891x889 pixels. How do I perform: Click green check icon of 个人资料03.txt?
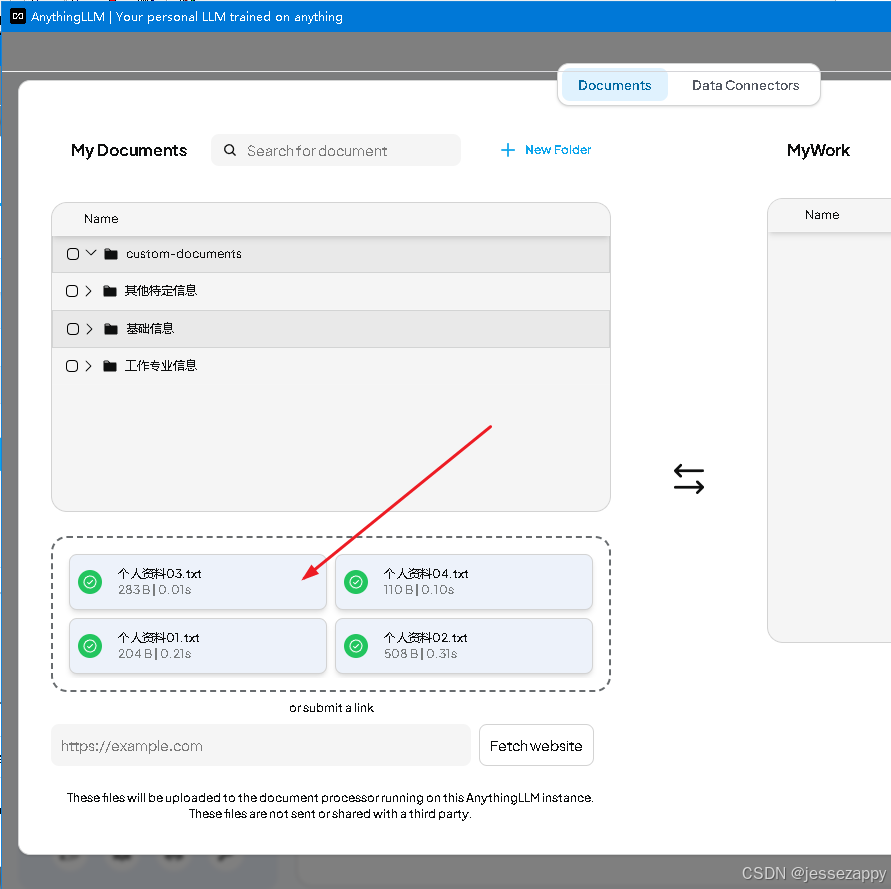[x=90, y=582]
